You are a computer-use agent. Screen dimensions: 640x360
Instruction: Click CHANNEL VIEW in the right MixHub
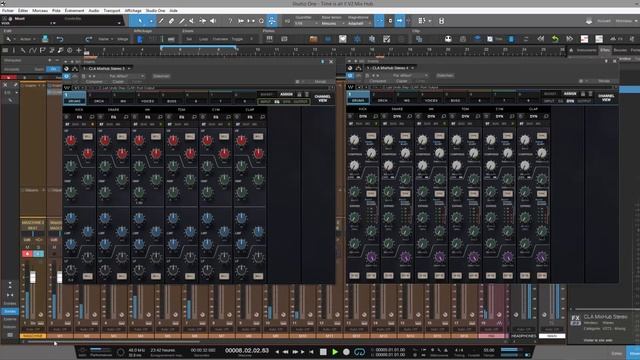(606, 98)
